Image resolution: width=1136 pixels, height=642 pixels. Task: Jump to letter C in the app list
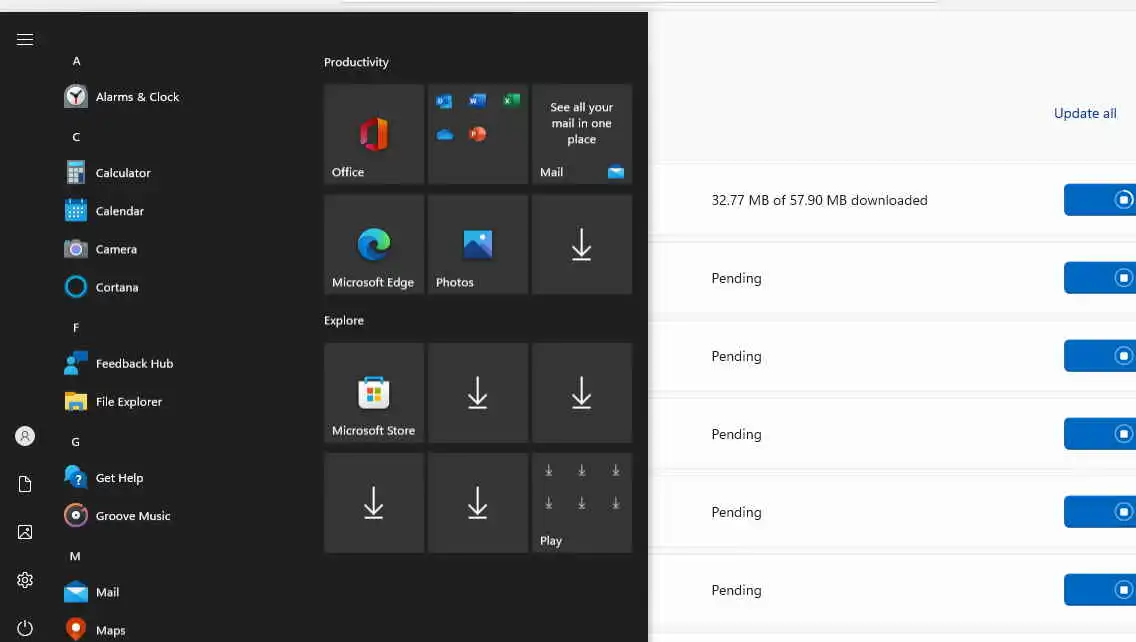click(x=76, y=137)
